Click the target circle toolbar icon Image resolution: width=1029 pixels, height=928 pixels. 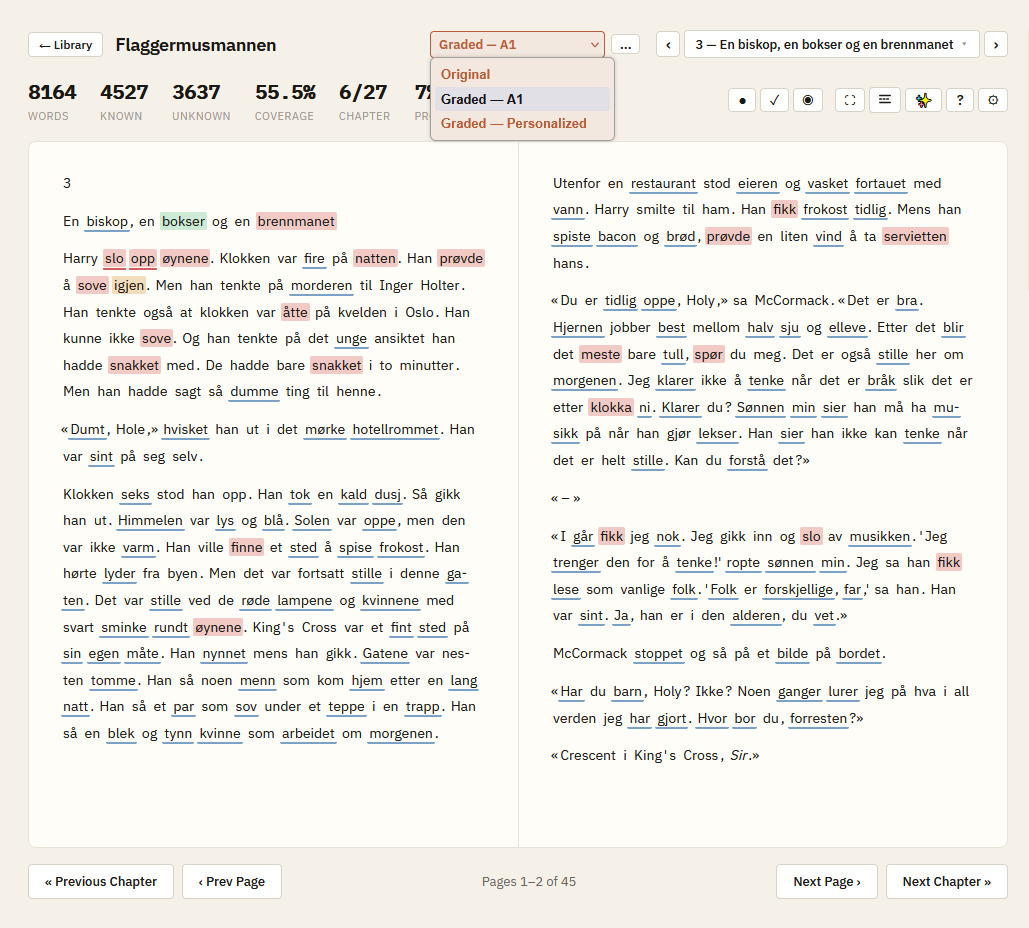[x=808, y=100]
